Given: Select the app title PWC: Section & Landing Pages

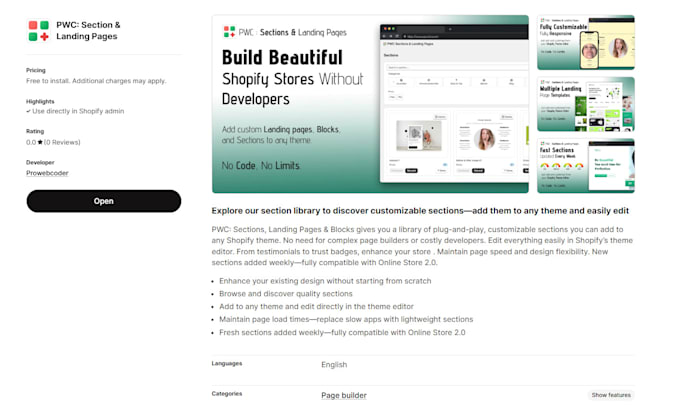Looking at the screenshot, I should 88,30.
